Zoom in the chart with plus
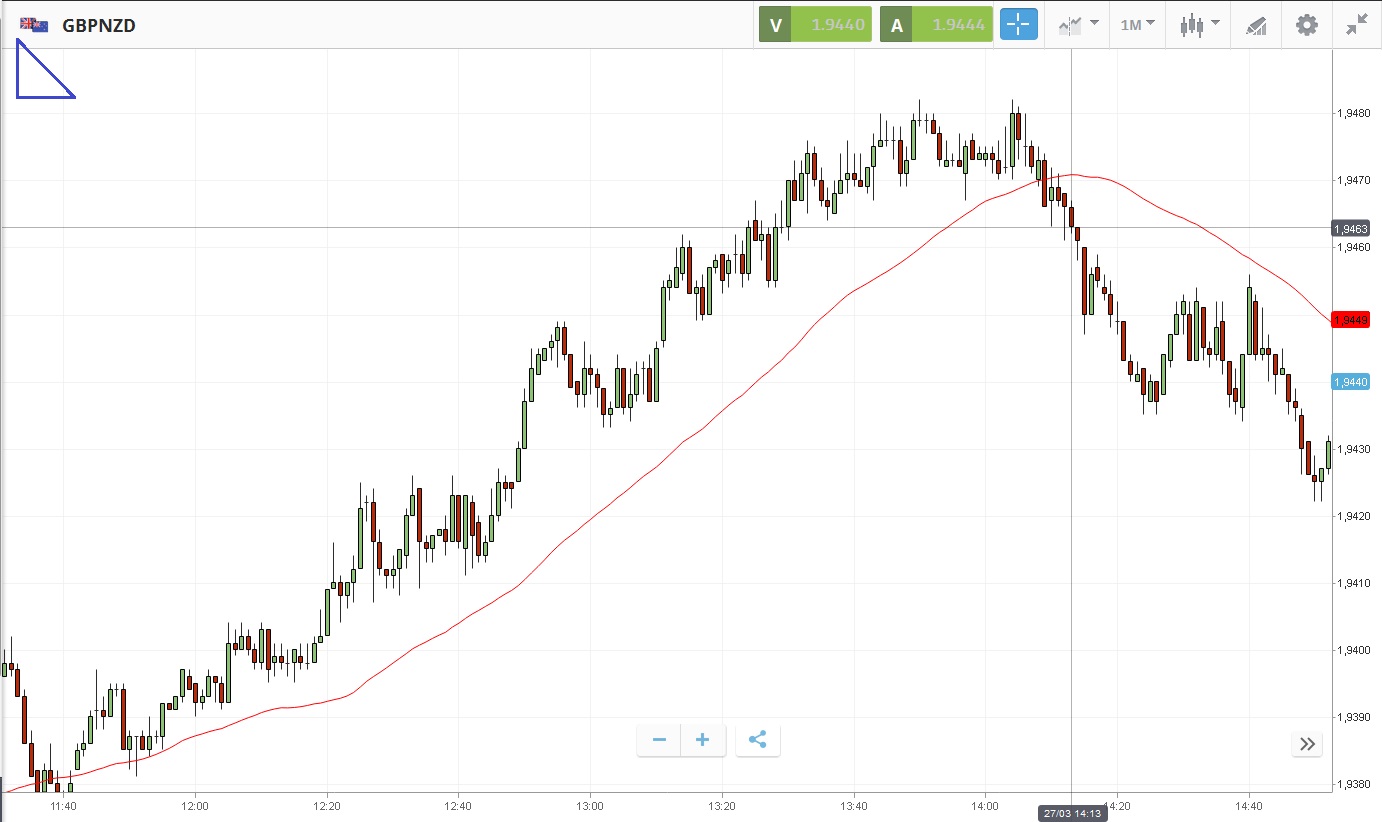1382x822 pixels. tap(703, 740)
